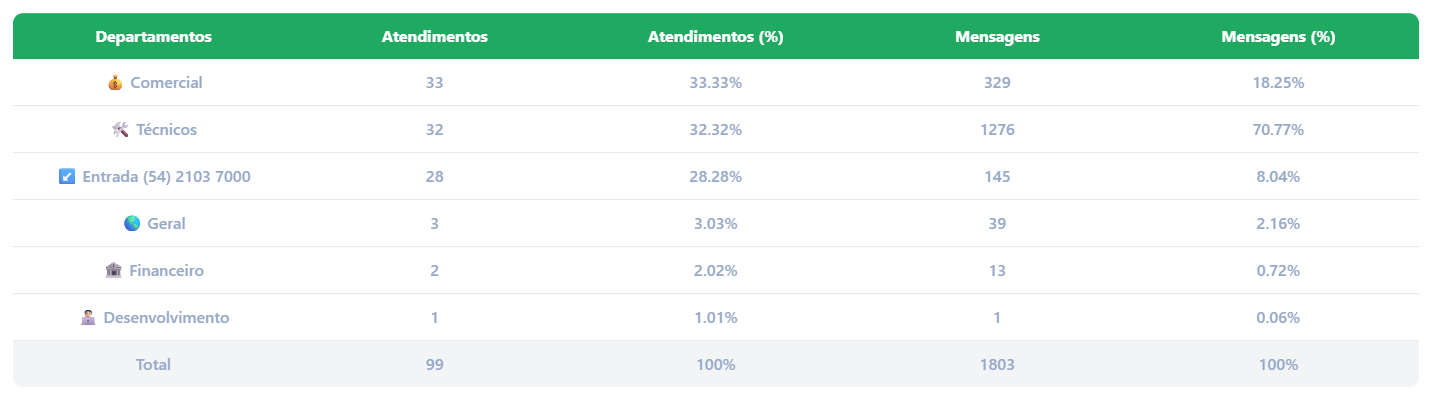Click the tools icon next to Técnicos
This screenshot has width=1437, height=396.
click(x=121, y=130)
